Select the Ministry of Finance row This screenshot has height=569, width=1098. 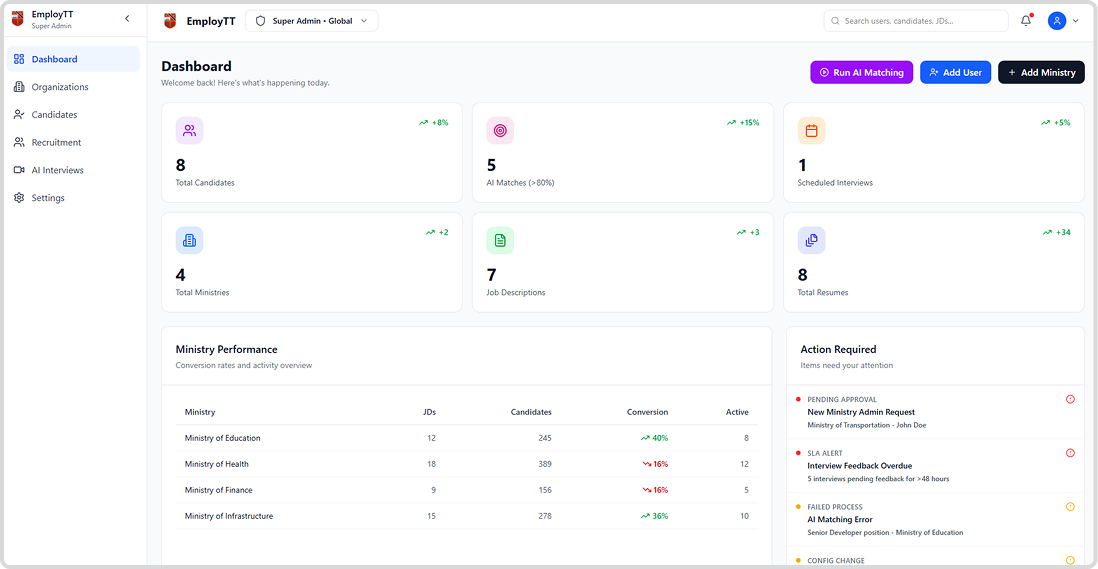466,490
